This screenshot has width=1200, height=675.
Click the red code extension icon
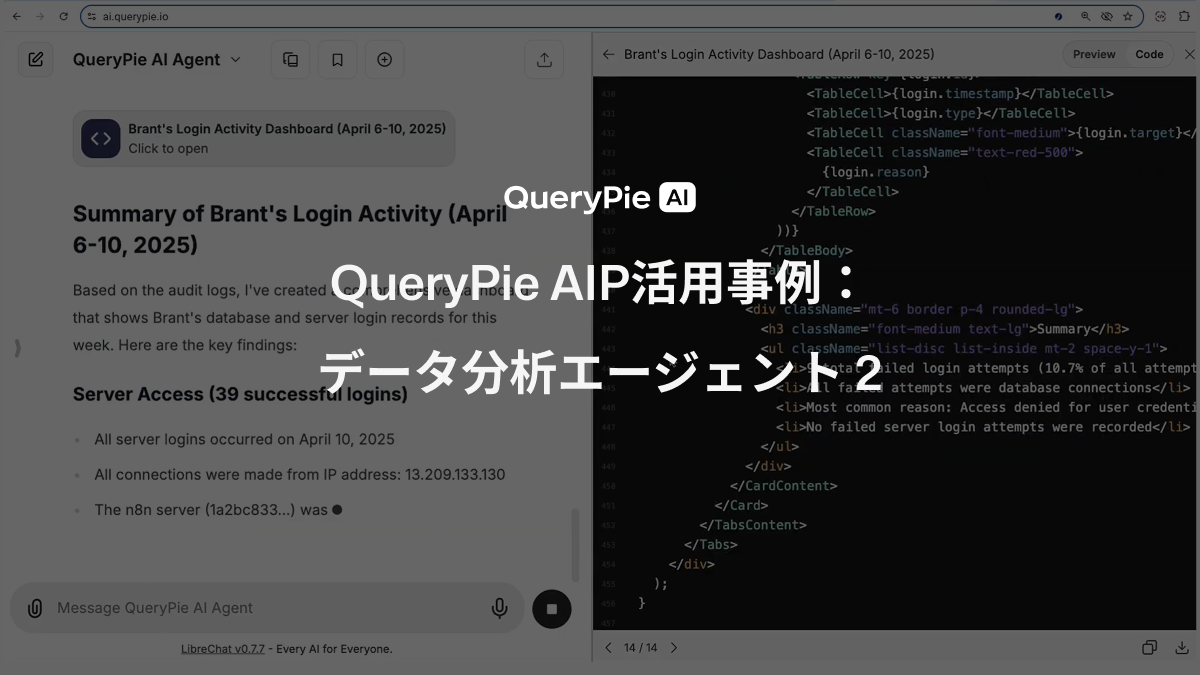(1160, 16)
